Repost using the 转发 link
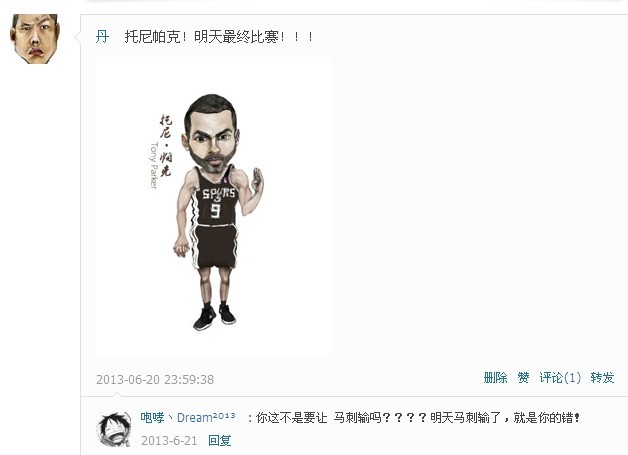Viewport: 628px width, 455px height. pos(602,378)
